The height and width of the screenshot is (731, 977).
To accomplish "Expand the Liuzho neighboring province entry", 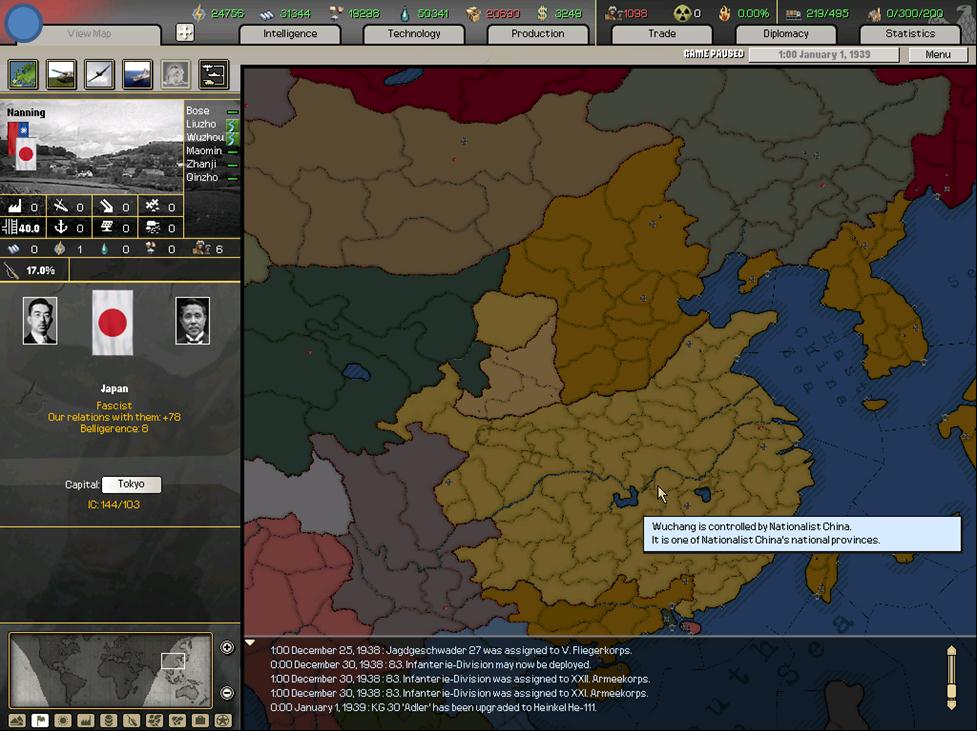I will [202, 124].
